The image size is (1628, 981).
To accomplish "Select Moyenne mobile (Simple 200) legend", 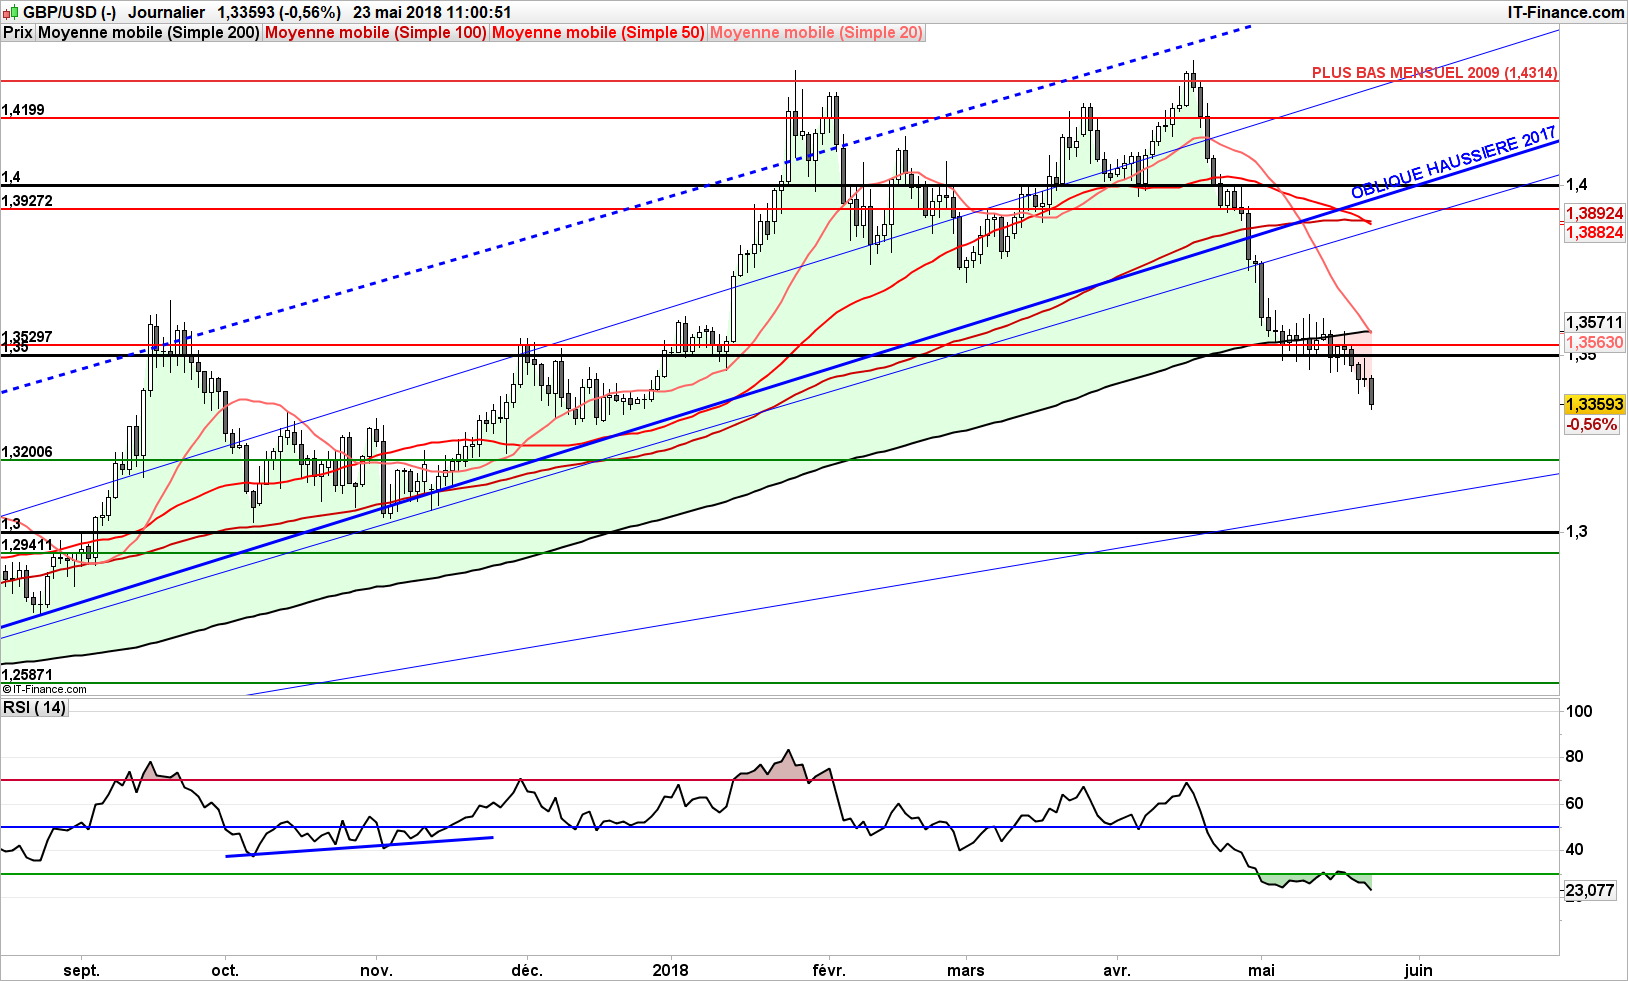I will (149, 32).
